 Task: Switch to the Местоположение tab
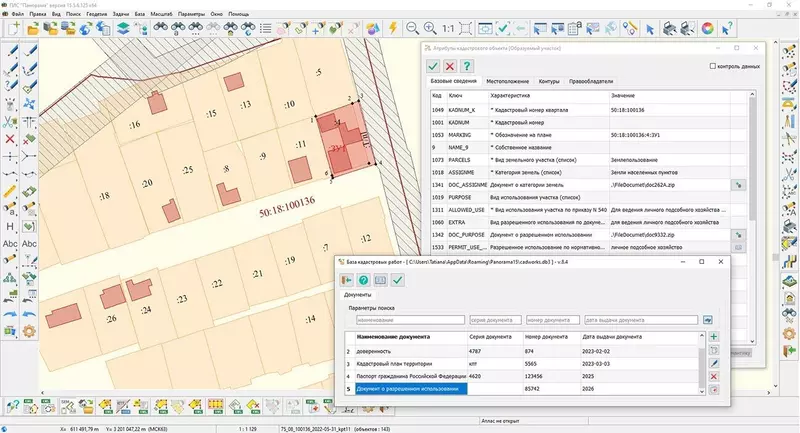507,81
